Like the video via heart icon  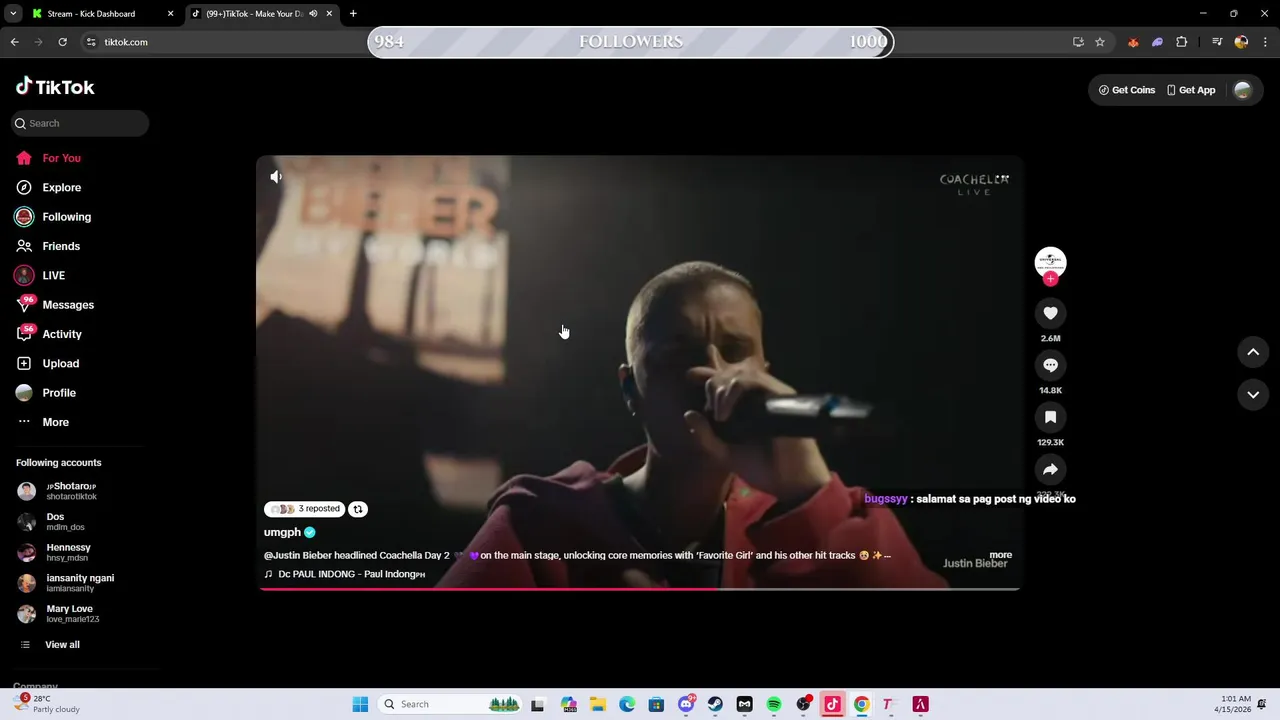coord(1050,313)
